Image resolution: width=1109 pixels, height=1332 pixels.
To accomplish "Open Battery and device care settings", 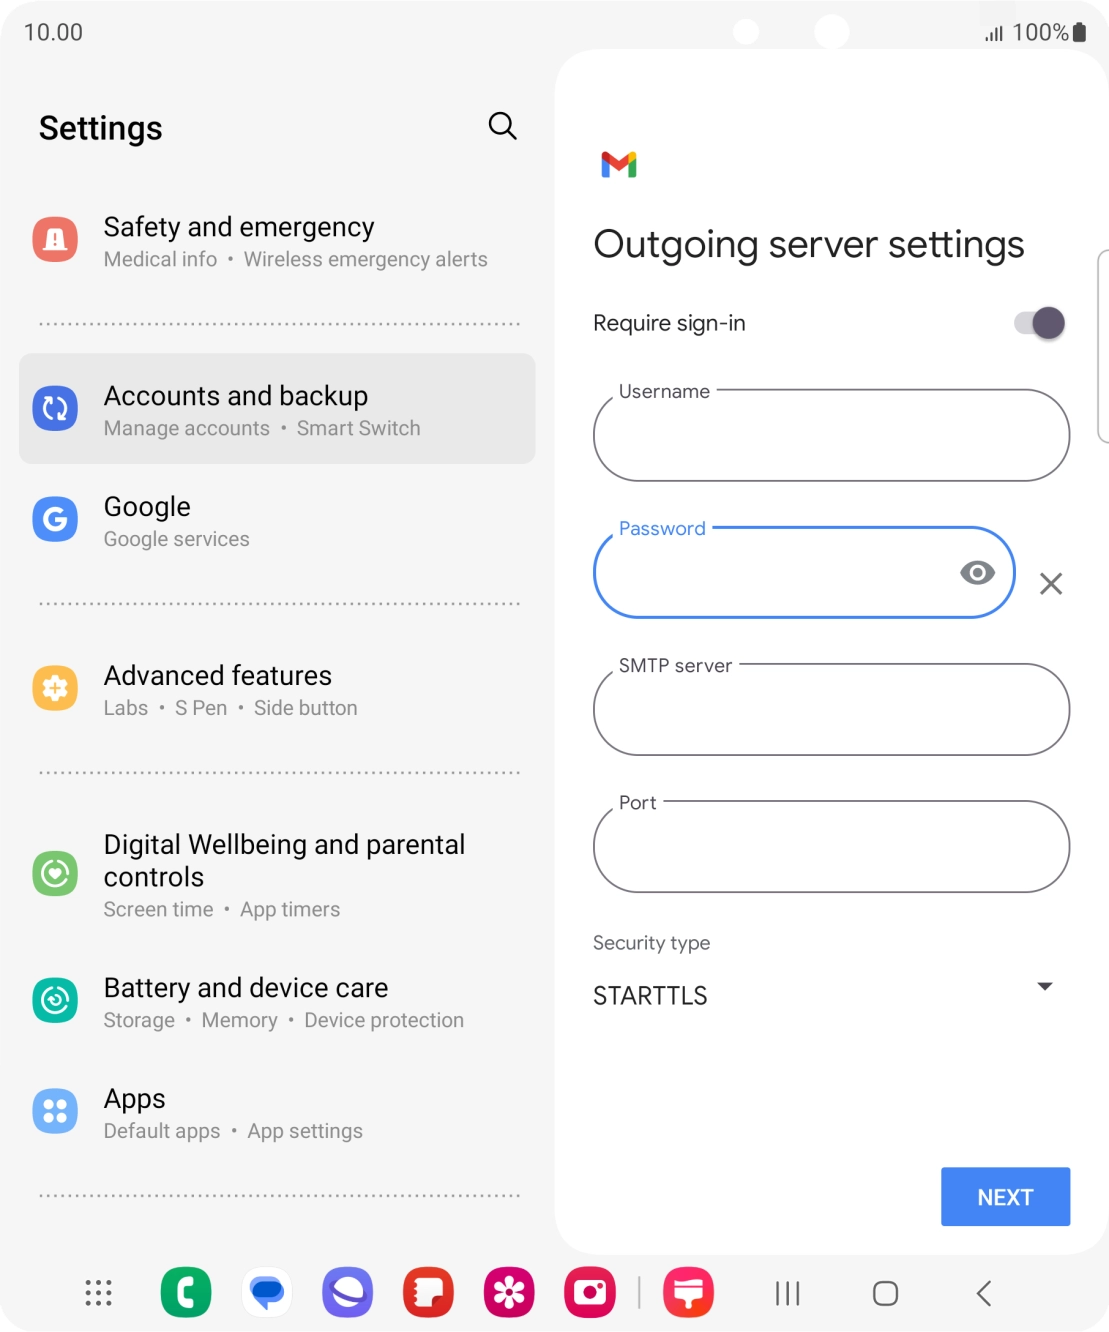I will [x=277, y=1002].
